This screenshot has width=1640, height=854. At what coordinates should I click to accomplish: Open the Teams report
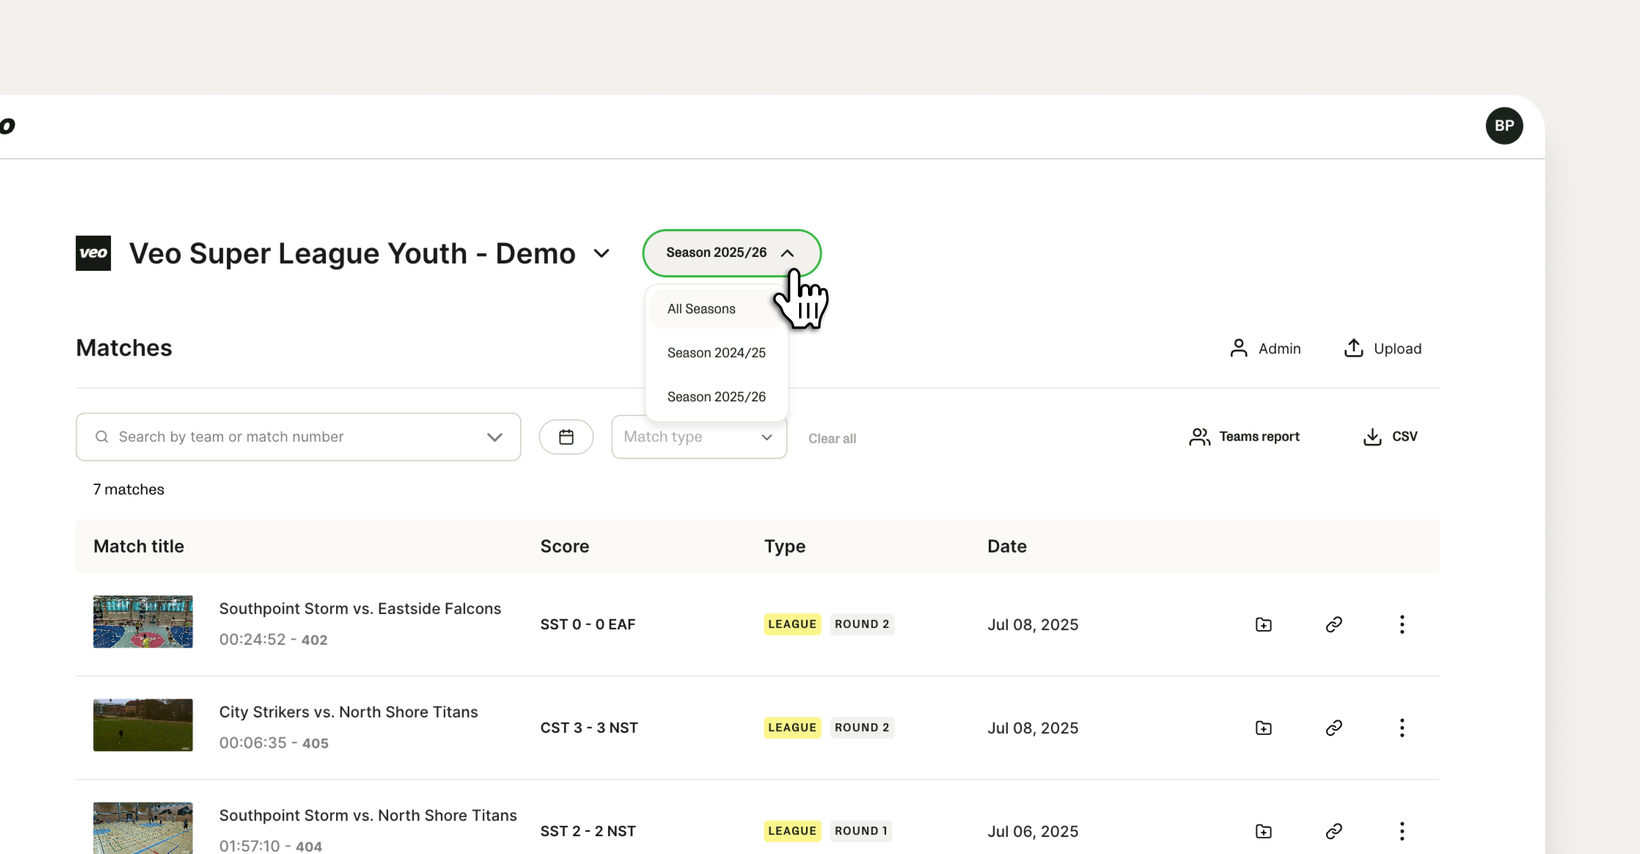click(1244, 437)
